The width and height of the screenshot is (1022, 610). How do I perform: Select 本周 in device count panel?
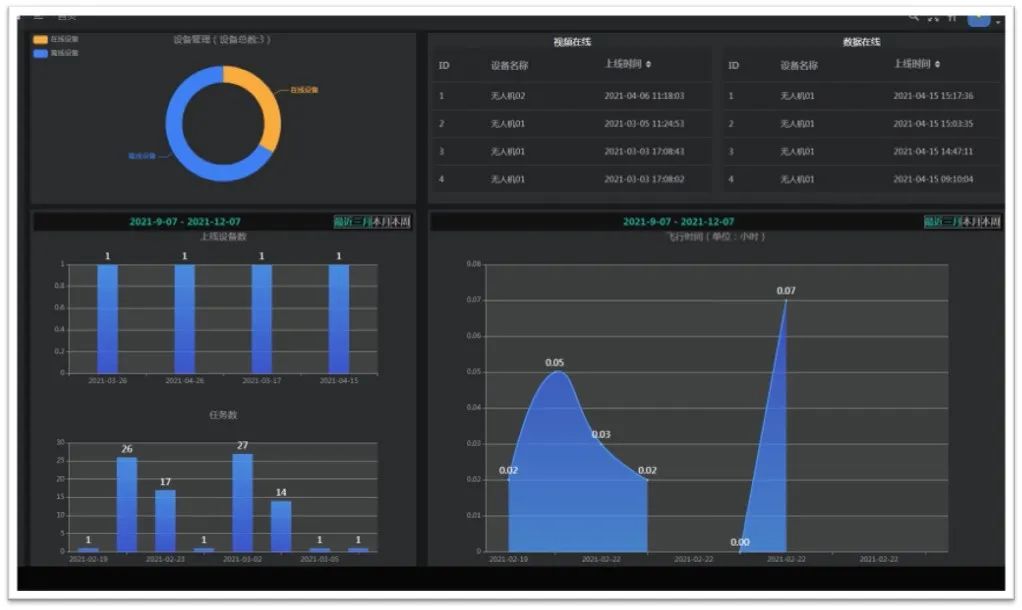click(x=401, y=222)
